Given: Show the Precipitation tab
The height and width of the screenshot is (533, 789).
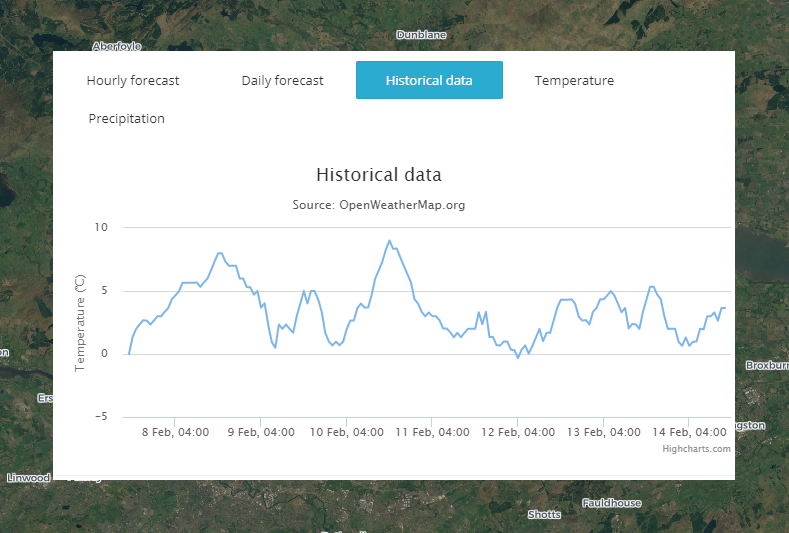Looking at the screenshot, I should click(126, 118).
